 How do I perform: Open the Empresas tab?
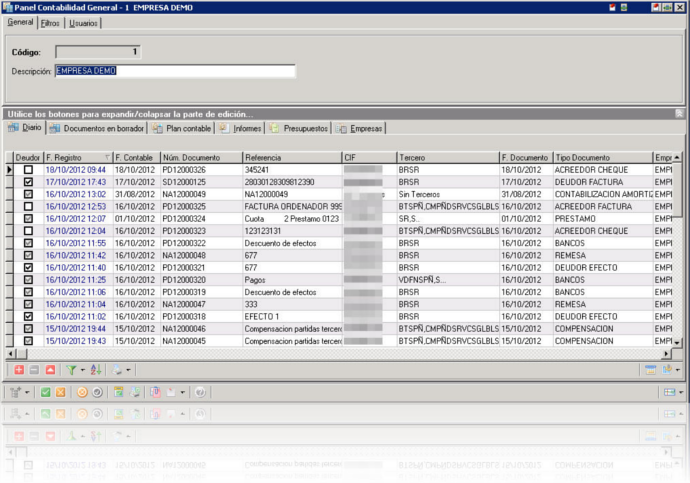click(x=359, y=128)
